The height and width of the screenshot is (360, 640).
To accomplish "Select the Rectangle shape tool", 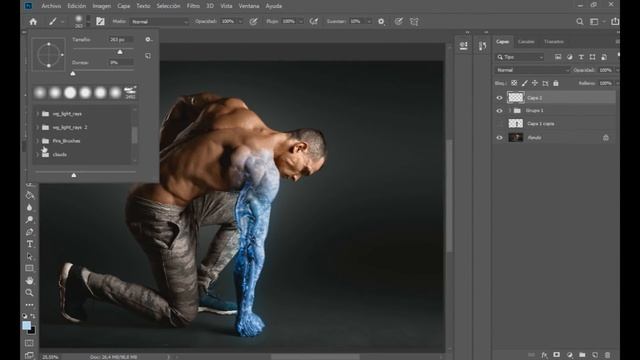I will [x=29, y=268].
